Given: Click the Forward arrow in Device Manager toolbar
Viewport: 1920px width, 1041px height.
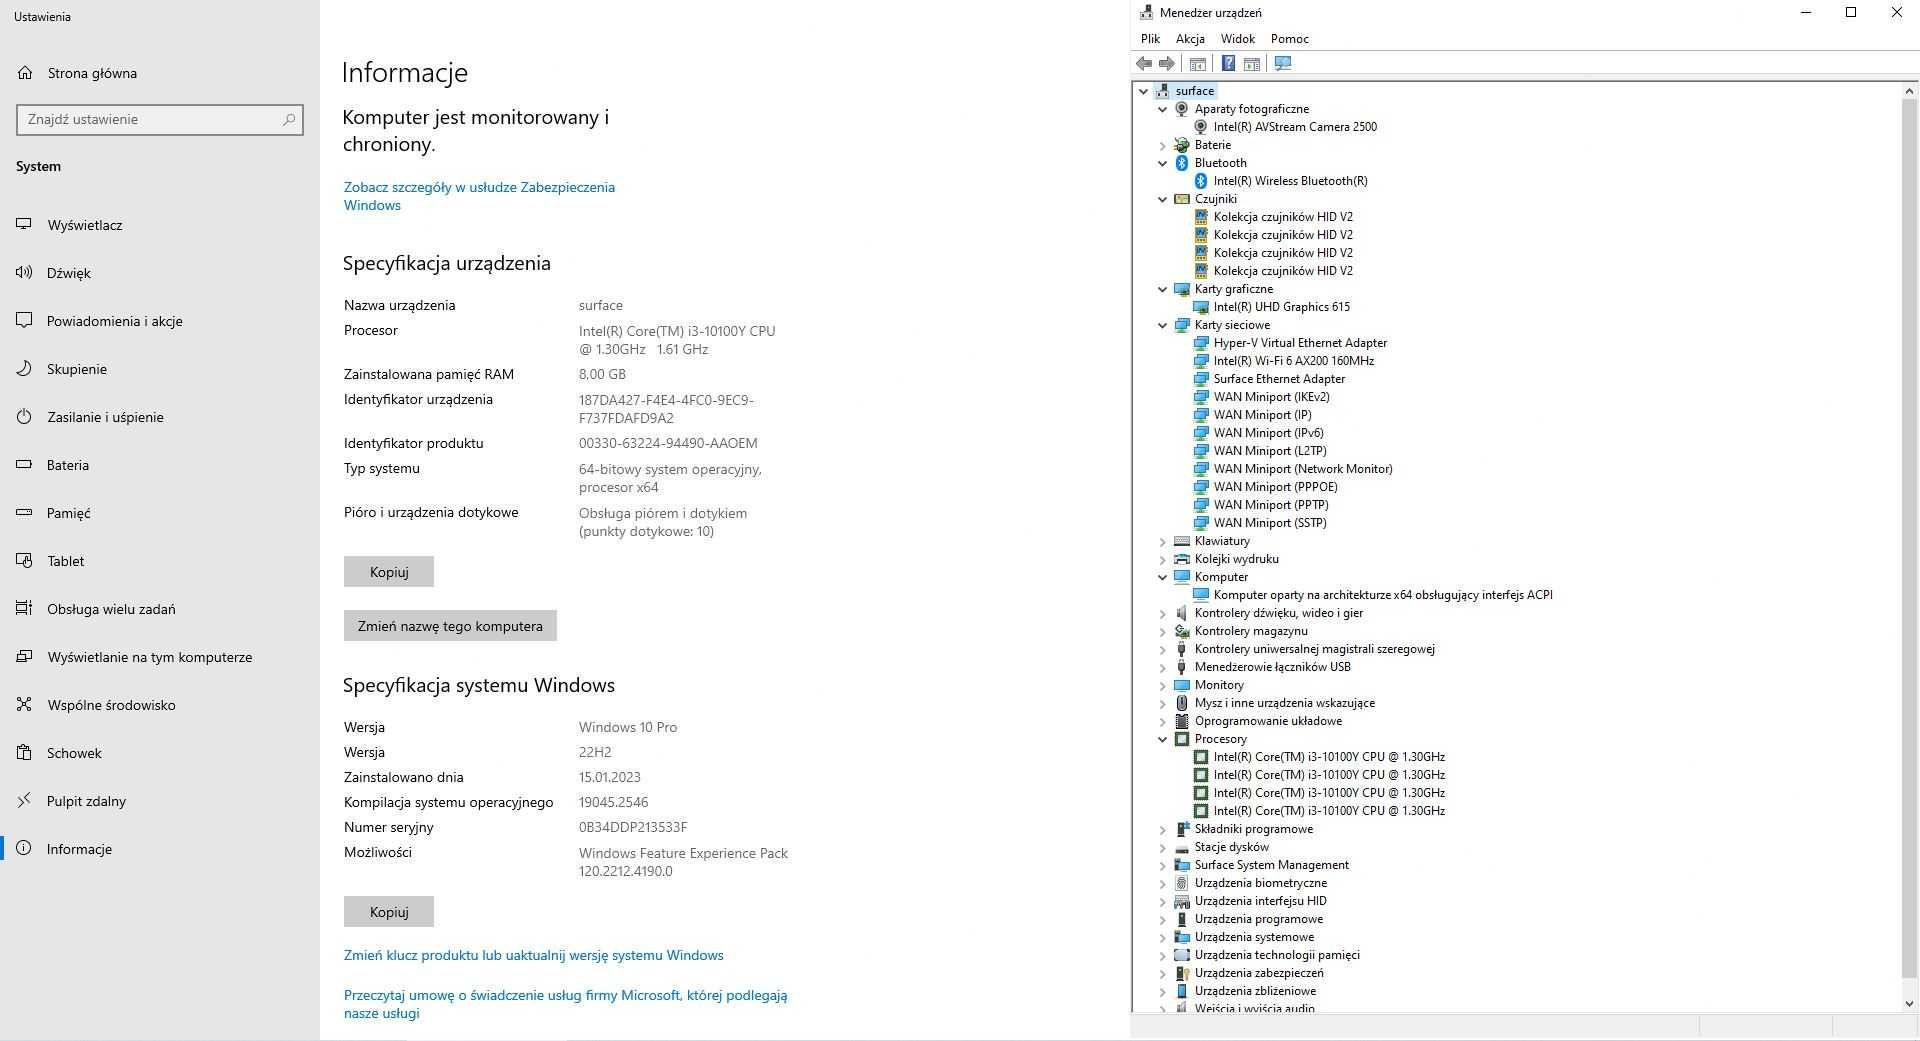Looking at the screenshot, I should tap(1166, 63).
